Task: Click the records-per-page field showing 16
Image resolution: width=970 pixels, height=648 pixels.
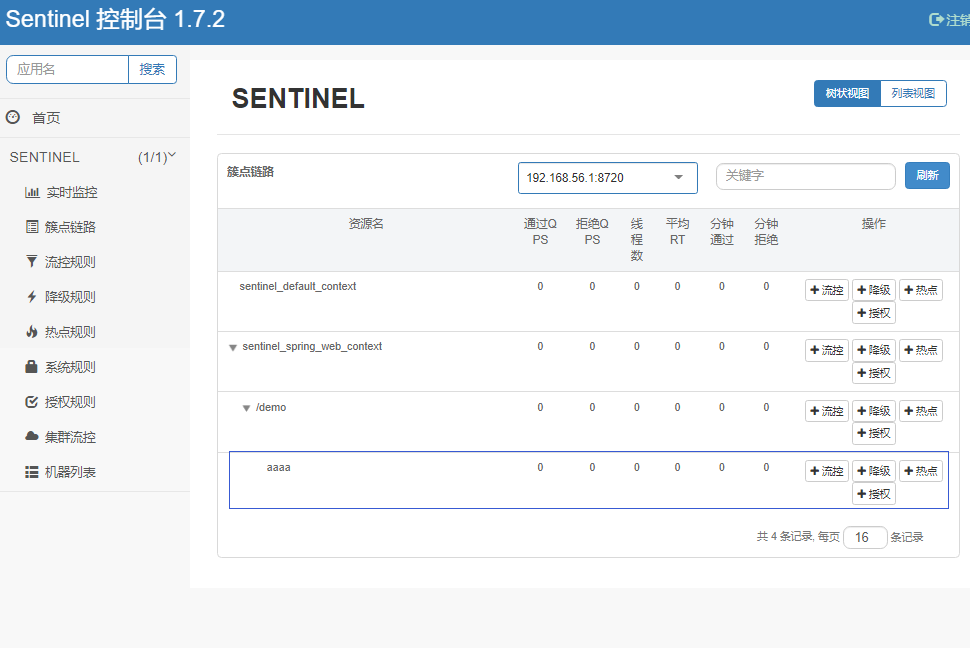Action: coord(865,537)
